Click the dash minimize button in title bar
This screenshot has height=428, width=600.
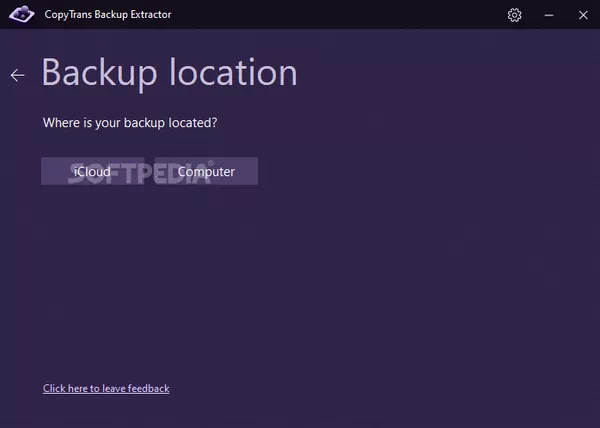549,15
